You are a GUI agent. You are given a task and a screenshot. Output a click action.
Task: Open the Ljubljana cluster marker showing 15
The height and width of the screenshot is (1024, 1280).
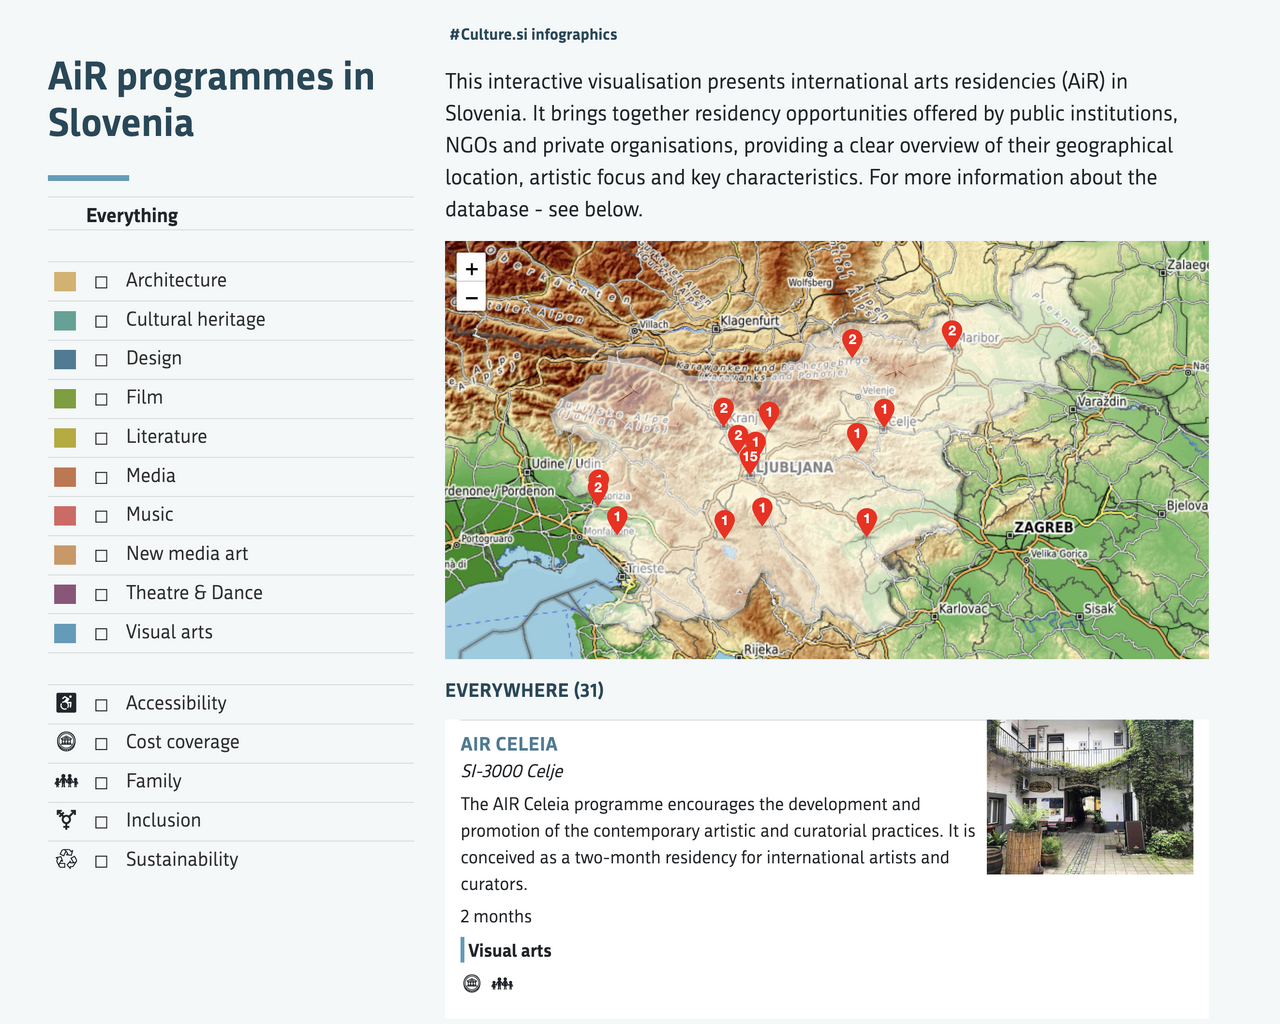pyautogui.click(x=749, y=459)
